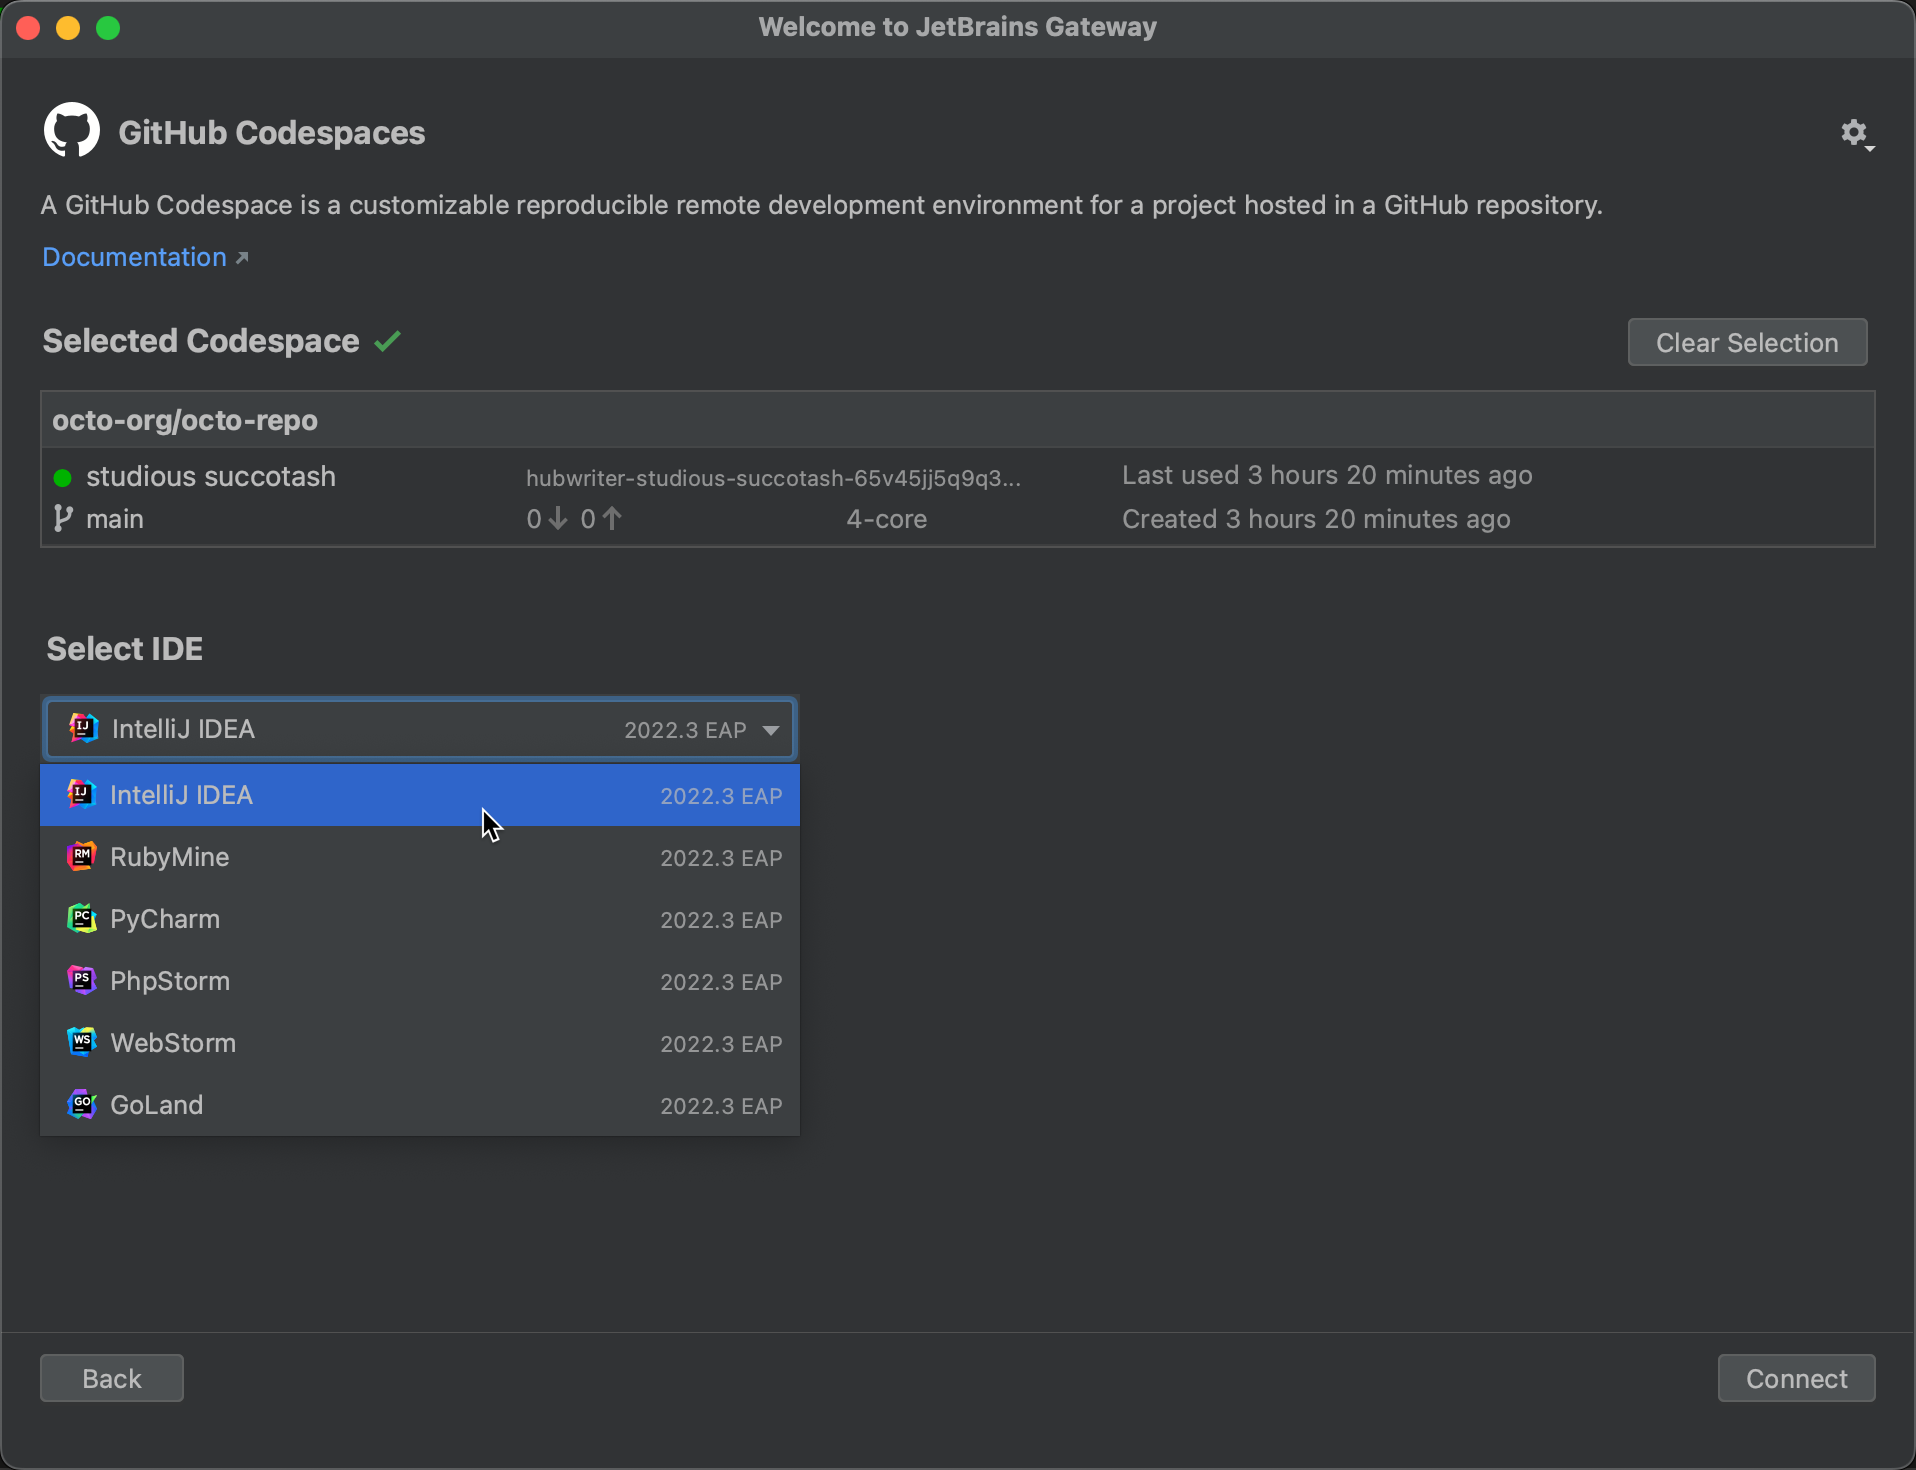Minimize the window with the yellow button
This screenshot has height=1470, width=1916.
[68, 28]
